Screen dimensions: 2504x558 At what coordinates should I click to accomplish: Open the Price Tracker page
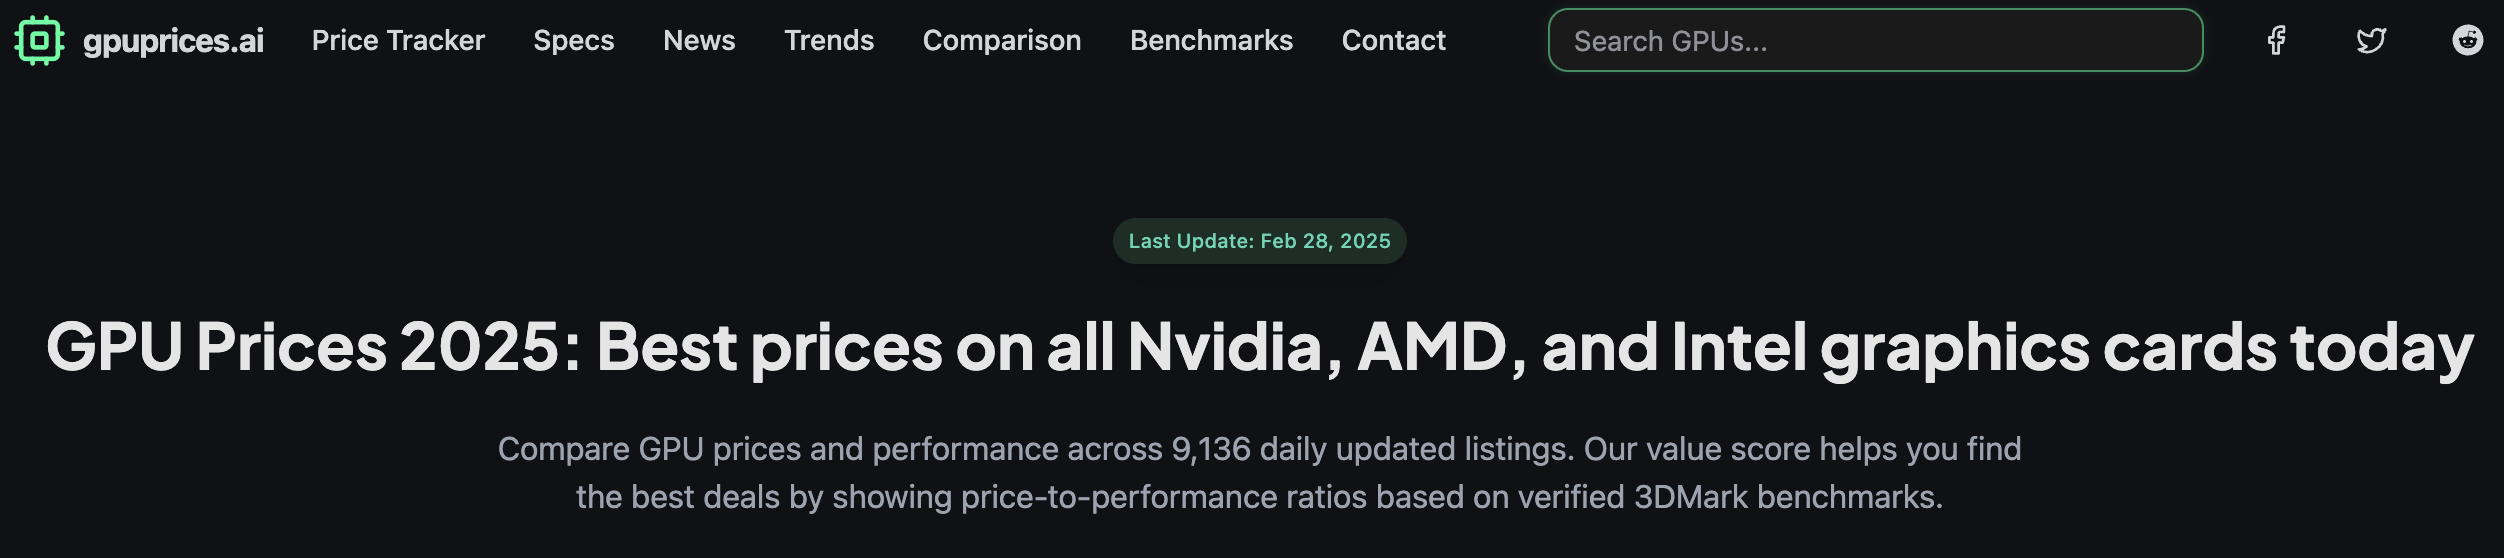tap(398, 41)
